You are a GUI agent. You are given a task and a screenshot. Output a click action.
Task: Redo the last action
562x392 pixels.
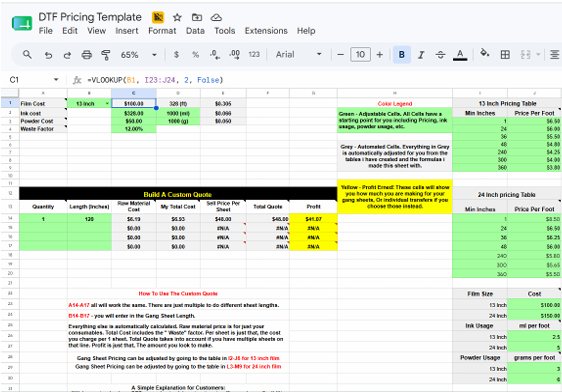pos(67,55)
